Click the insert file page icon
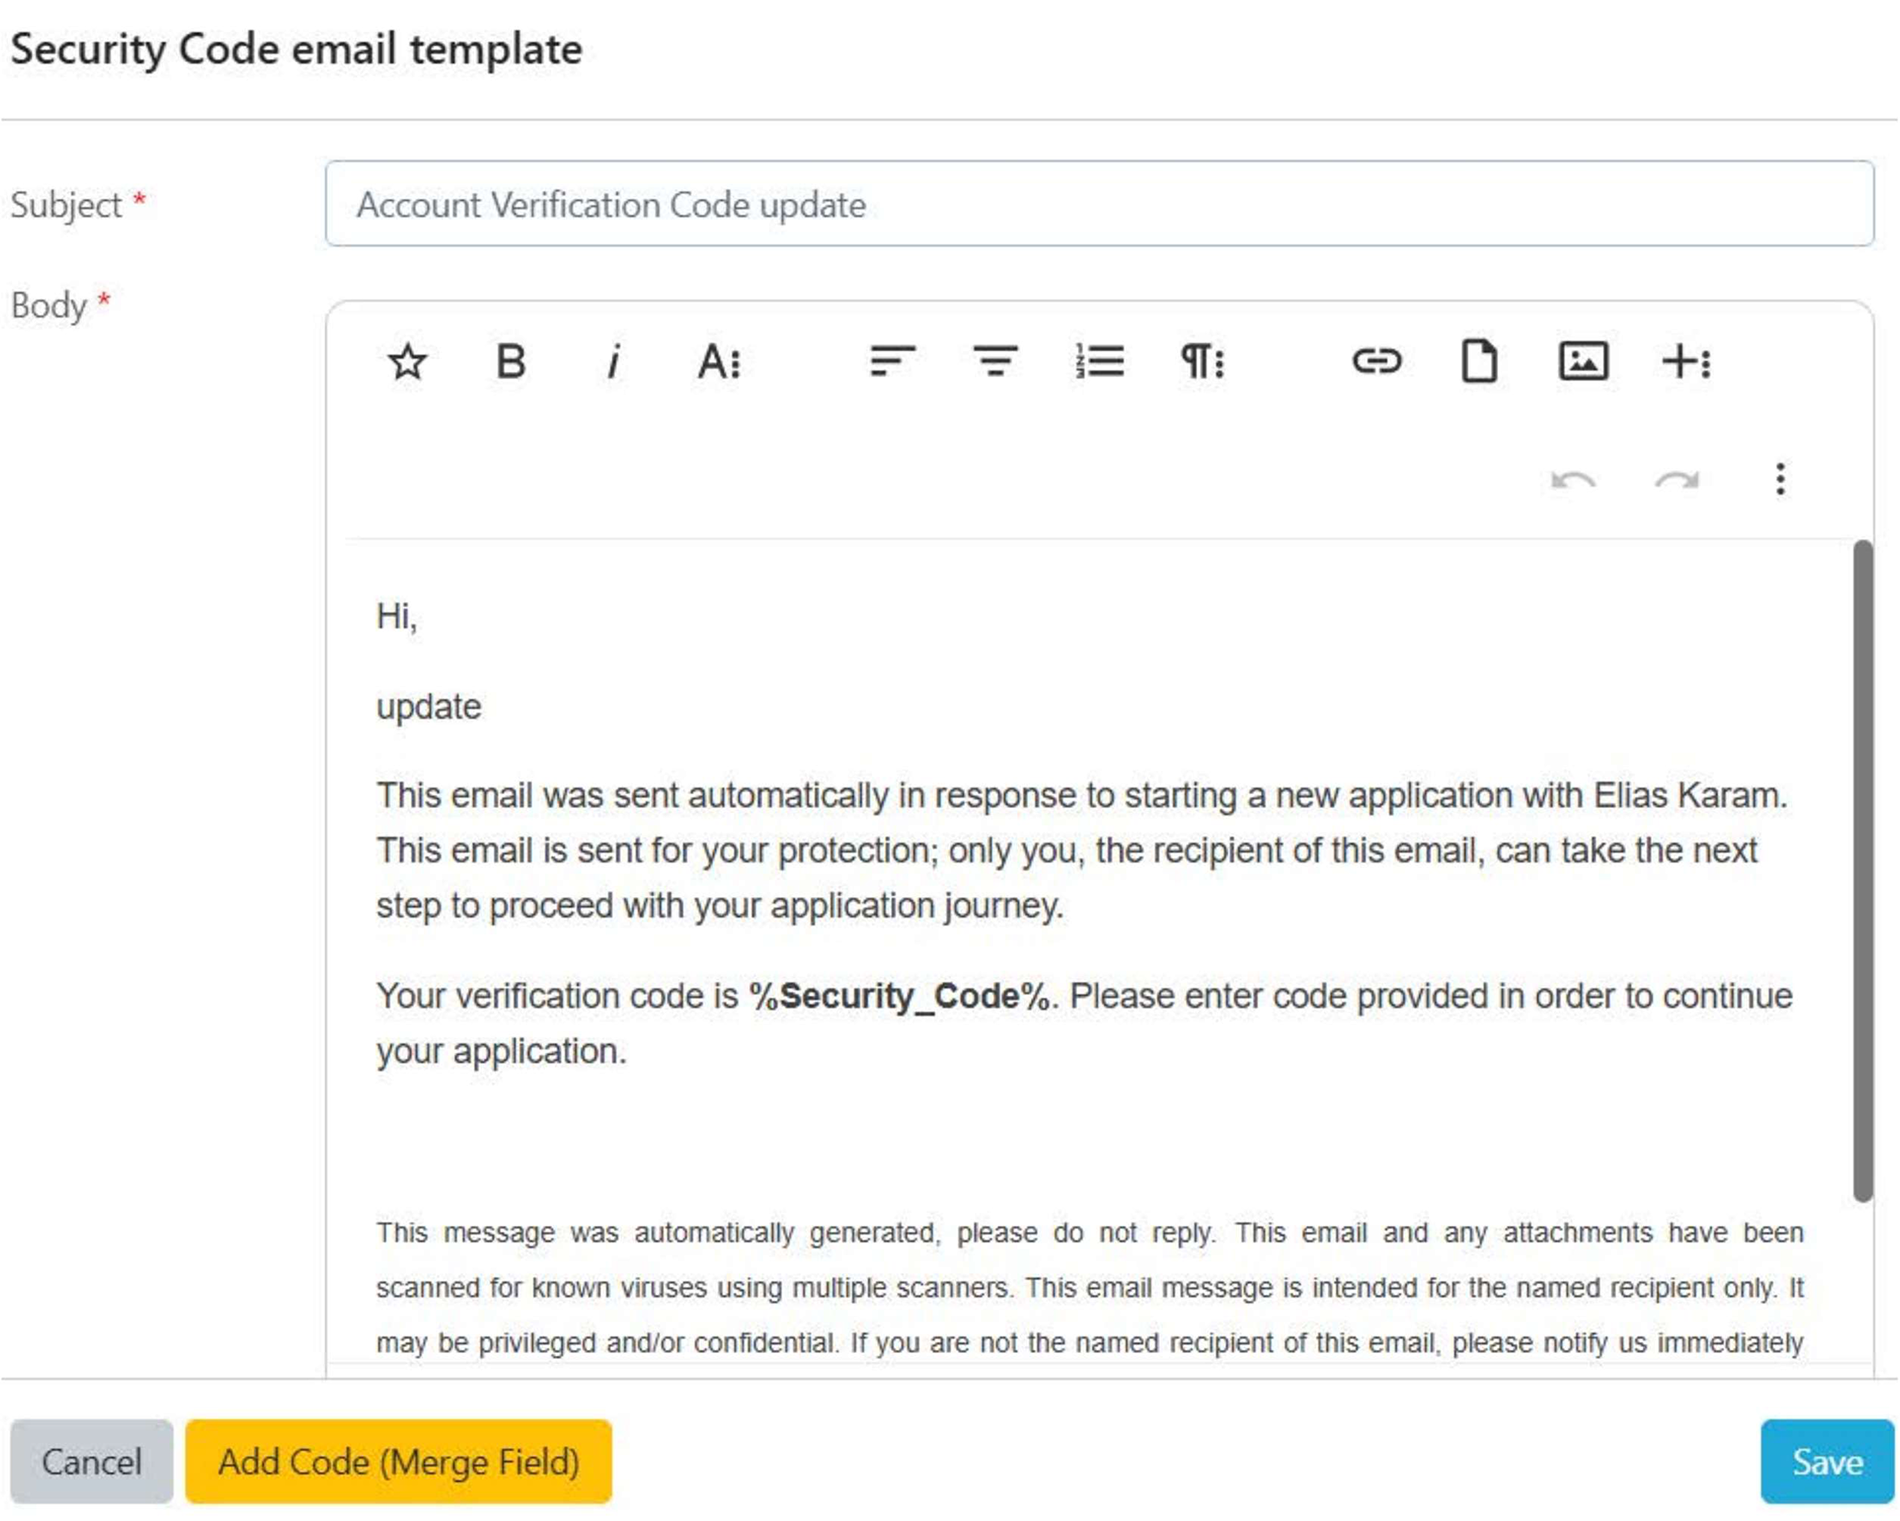Screen dimensions: 1900x1521 pyautogui.click(x=1479, y=361)
